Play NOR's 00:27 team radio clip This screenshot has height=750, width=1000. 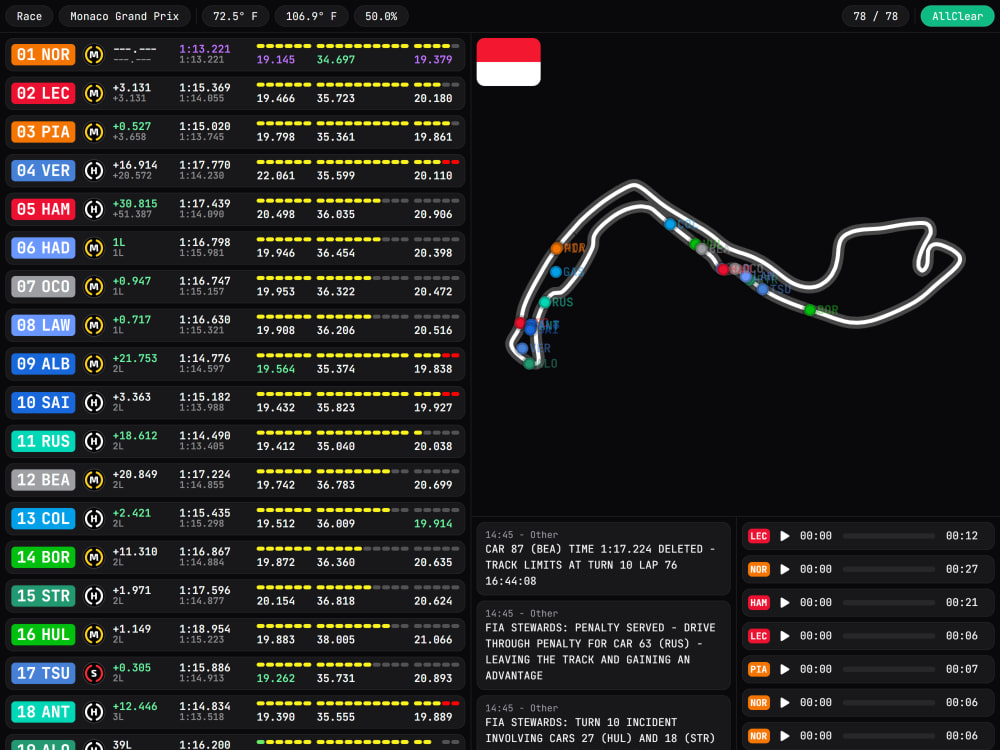785,569
